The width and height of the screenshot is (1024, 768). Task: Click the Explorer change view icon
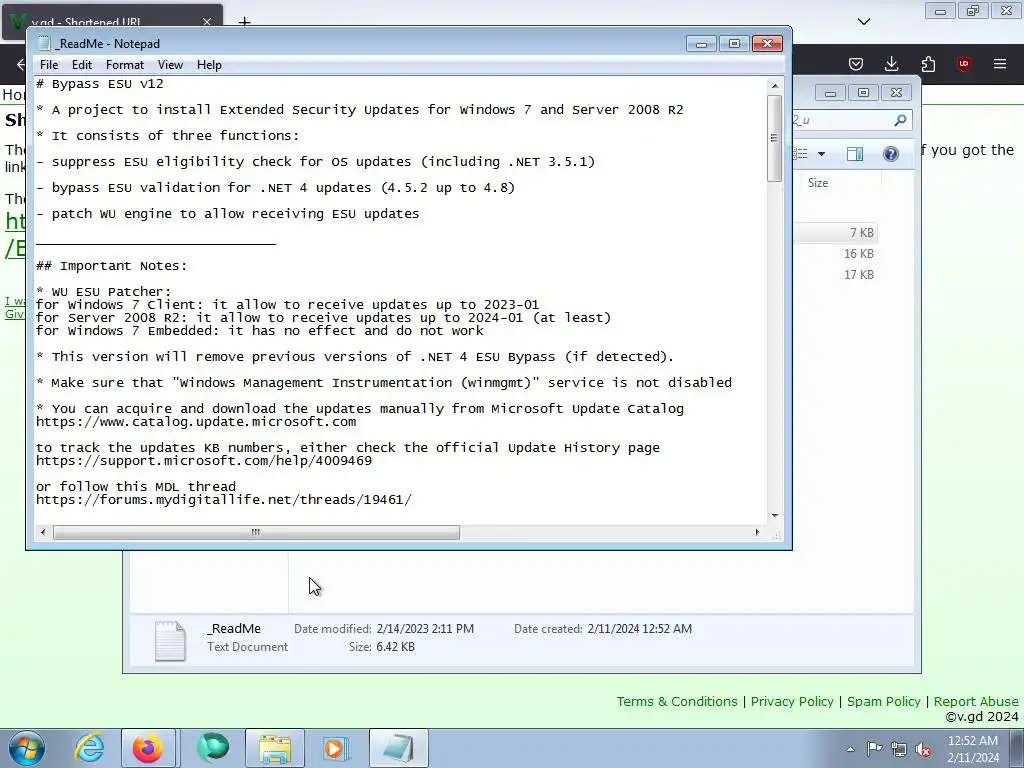[x=801, y=153]
